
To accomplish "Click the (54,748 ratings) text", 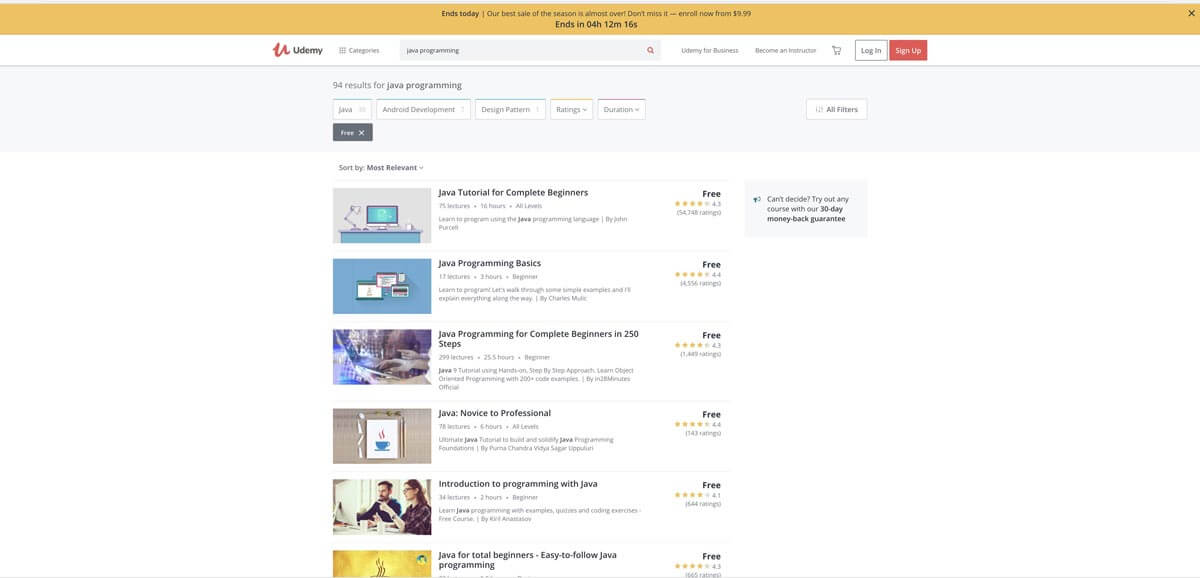I will click(x=699, y=213).
